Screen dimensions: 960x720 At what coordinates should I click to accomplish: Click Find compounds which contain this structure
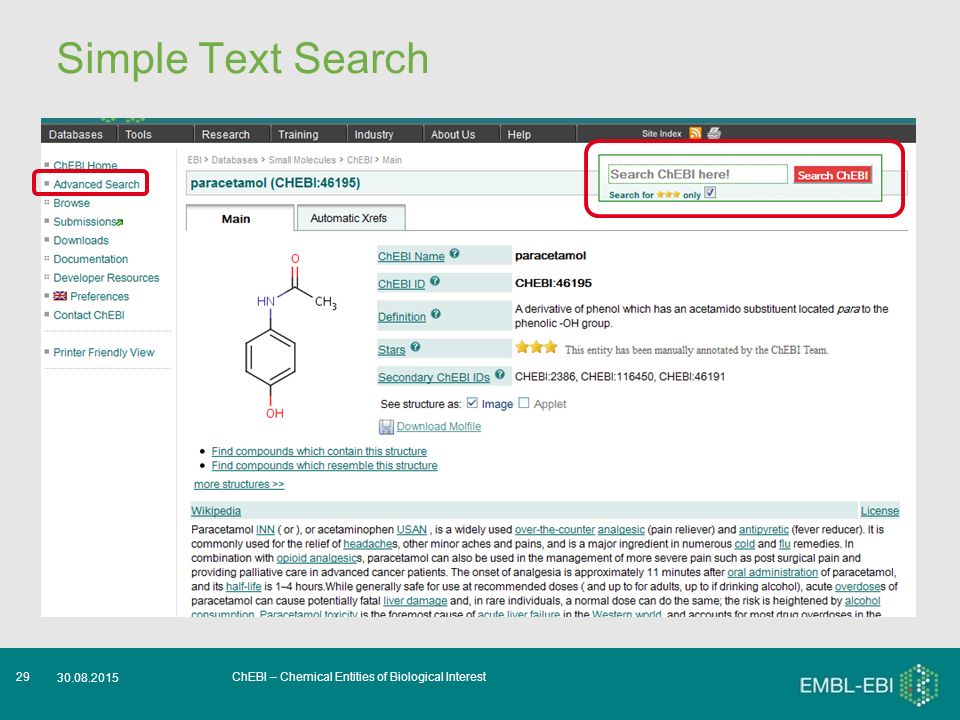click(319, 451)
